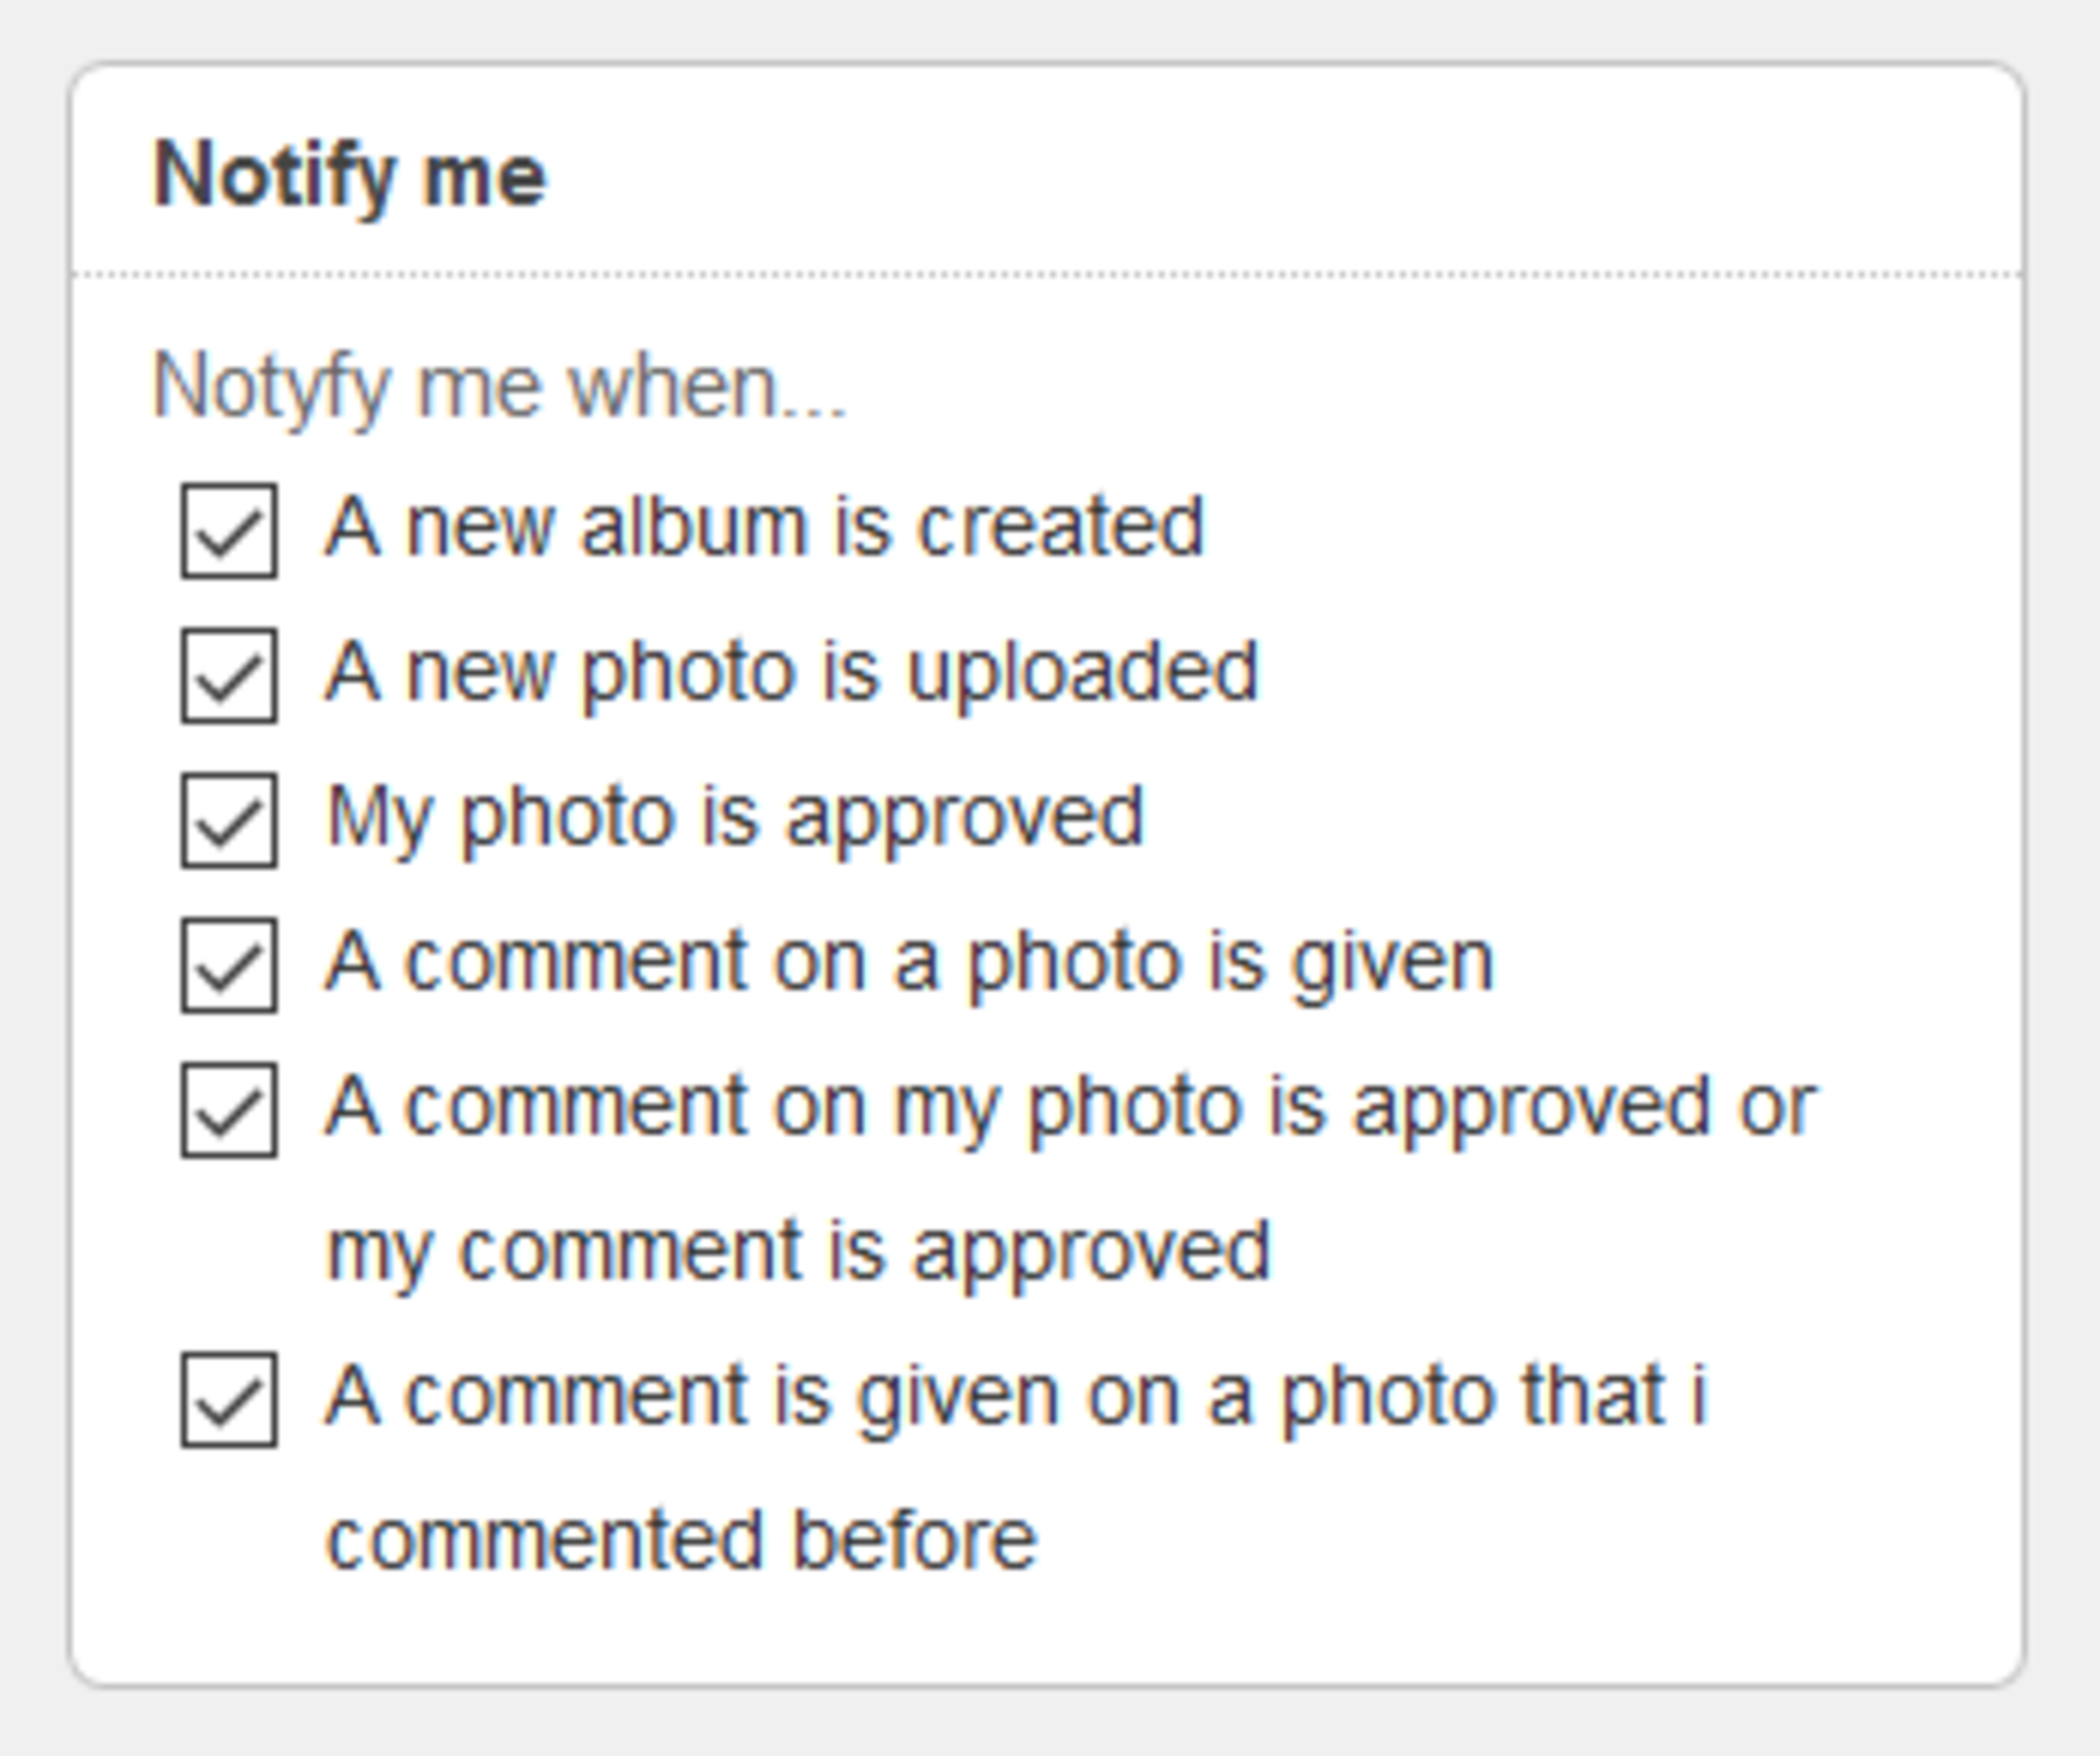Click the gray page background above the panel
The width and height of the screenshot is (2100, 1756).
click(1046, 28)
